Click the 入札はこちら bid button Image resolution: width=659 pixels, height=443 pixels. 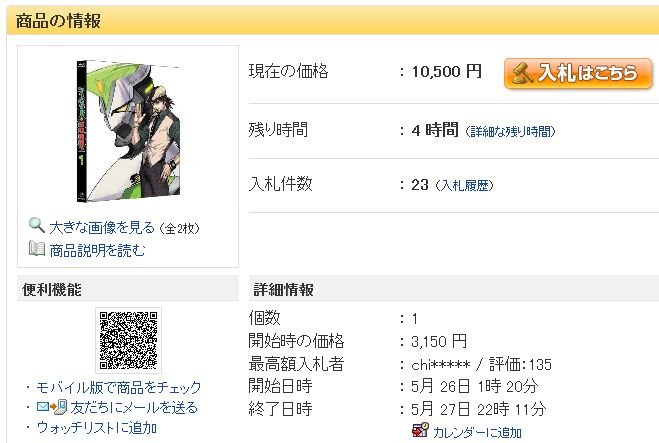point(578,73)
